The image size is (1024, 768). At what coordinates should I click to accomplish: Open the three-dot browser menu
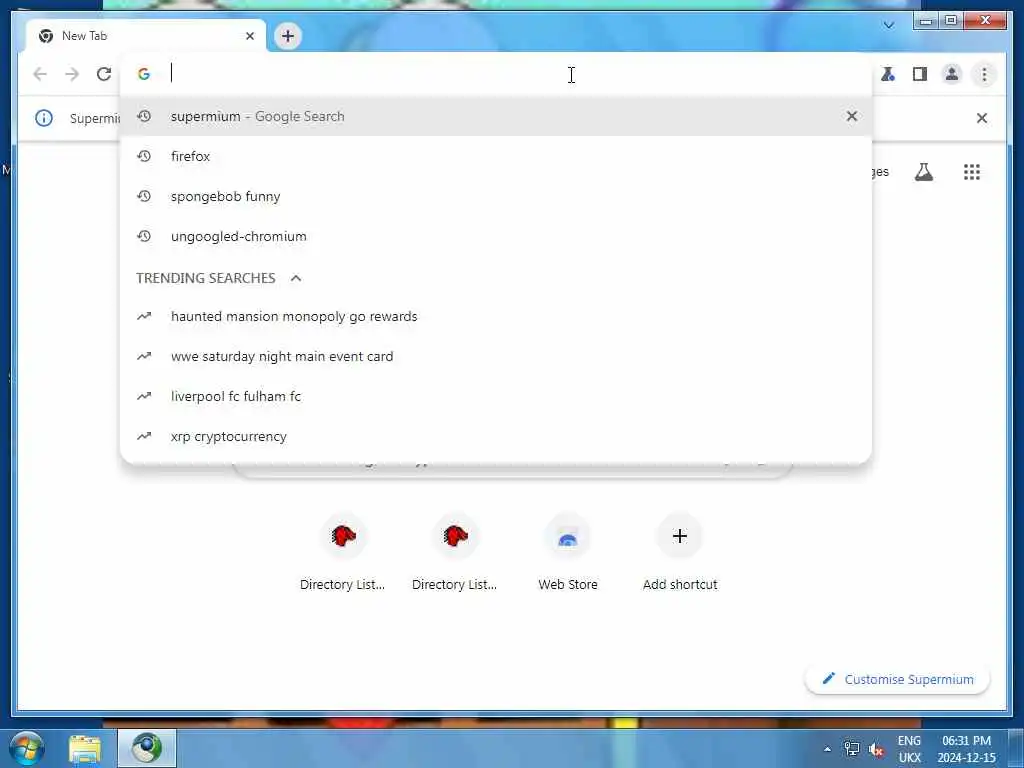(x=984, y=74)
